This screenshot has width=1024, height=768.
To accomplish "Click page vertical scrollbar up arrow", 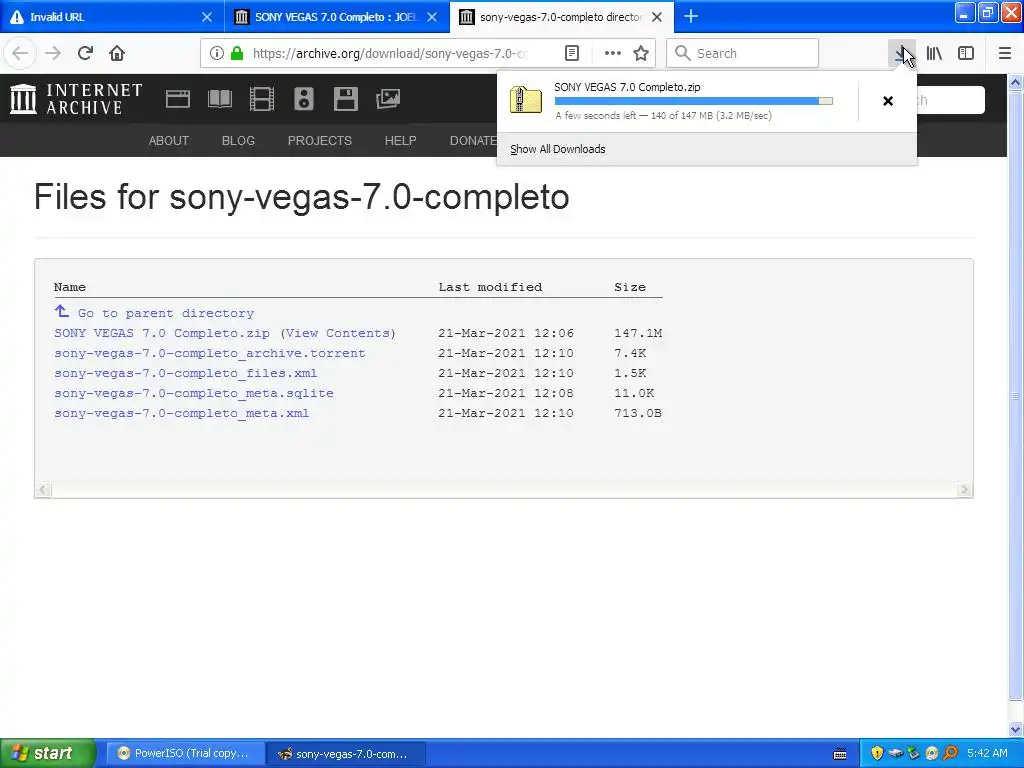I will point(1016,82).
